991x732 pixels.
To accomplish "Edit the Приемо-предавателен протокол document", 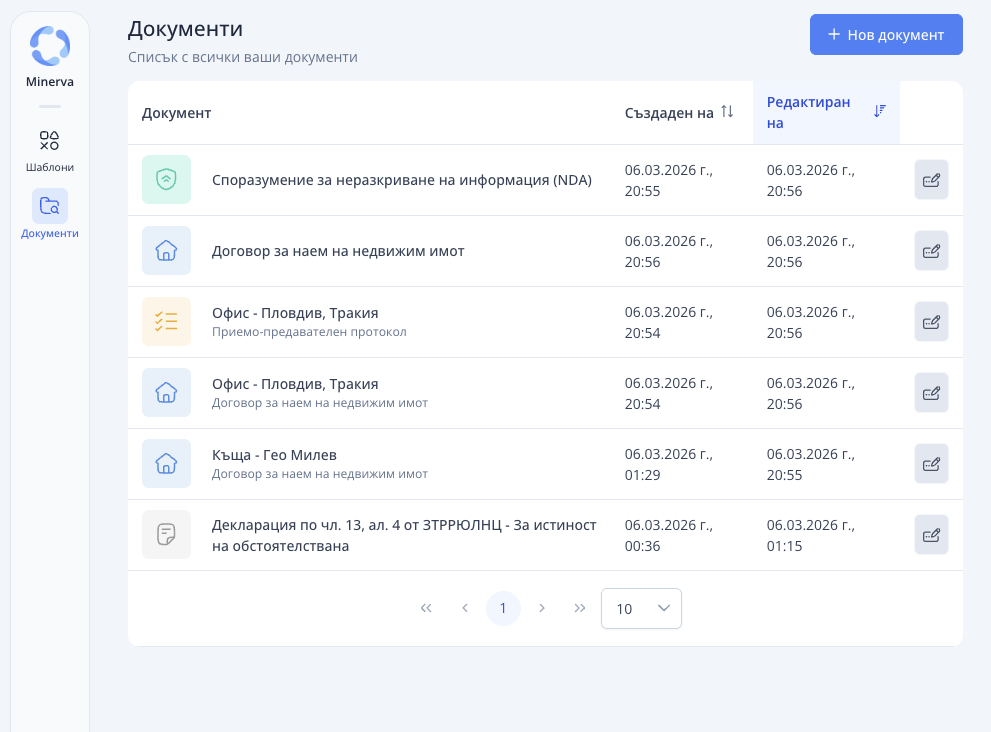I will click(930, 321).
